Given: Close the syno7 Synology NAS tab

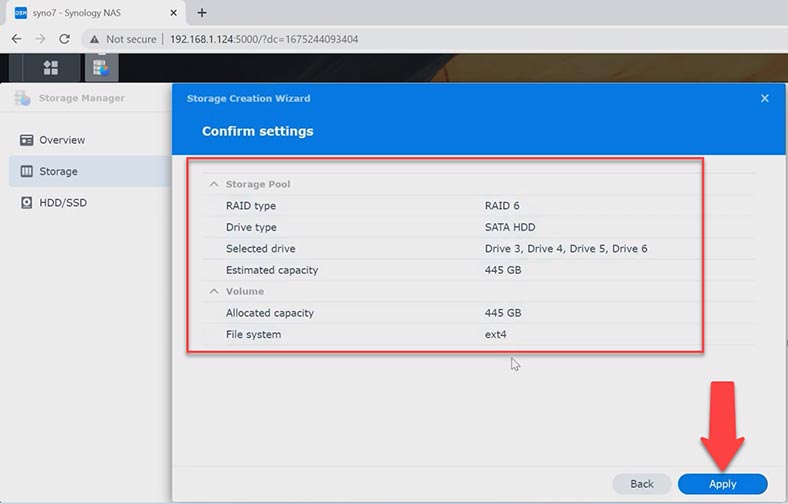Looking at the screenshot, I should [x=173, y=13].
